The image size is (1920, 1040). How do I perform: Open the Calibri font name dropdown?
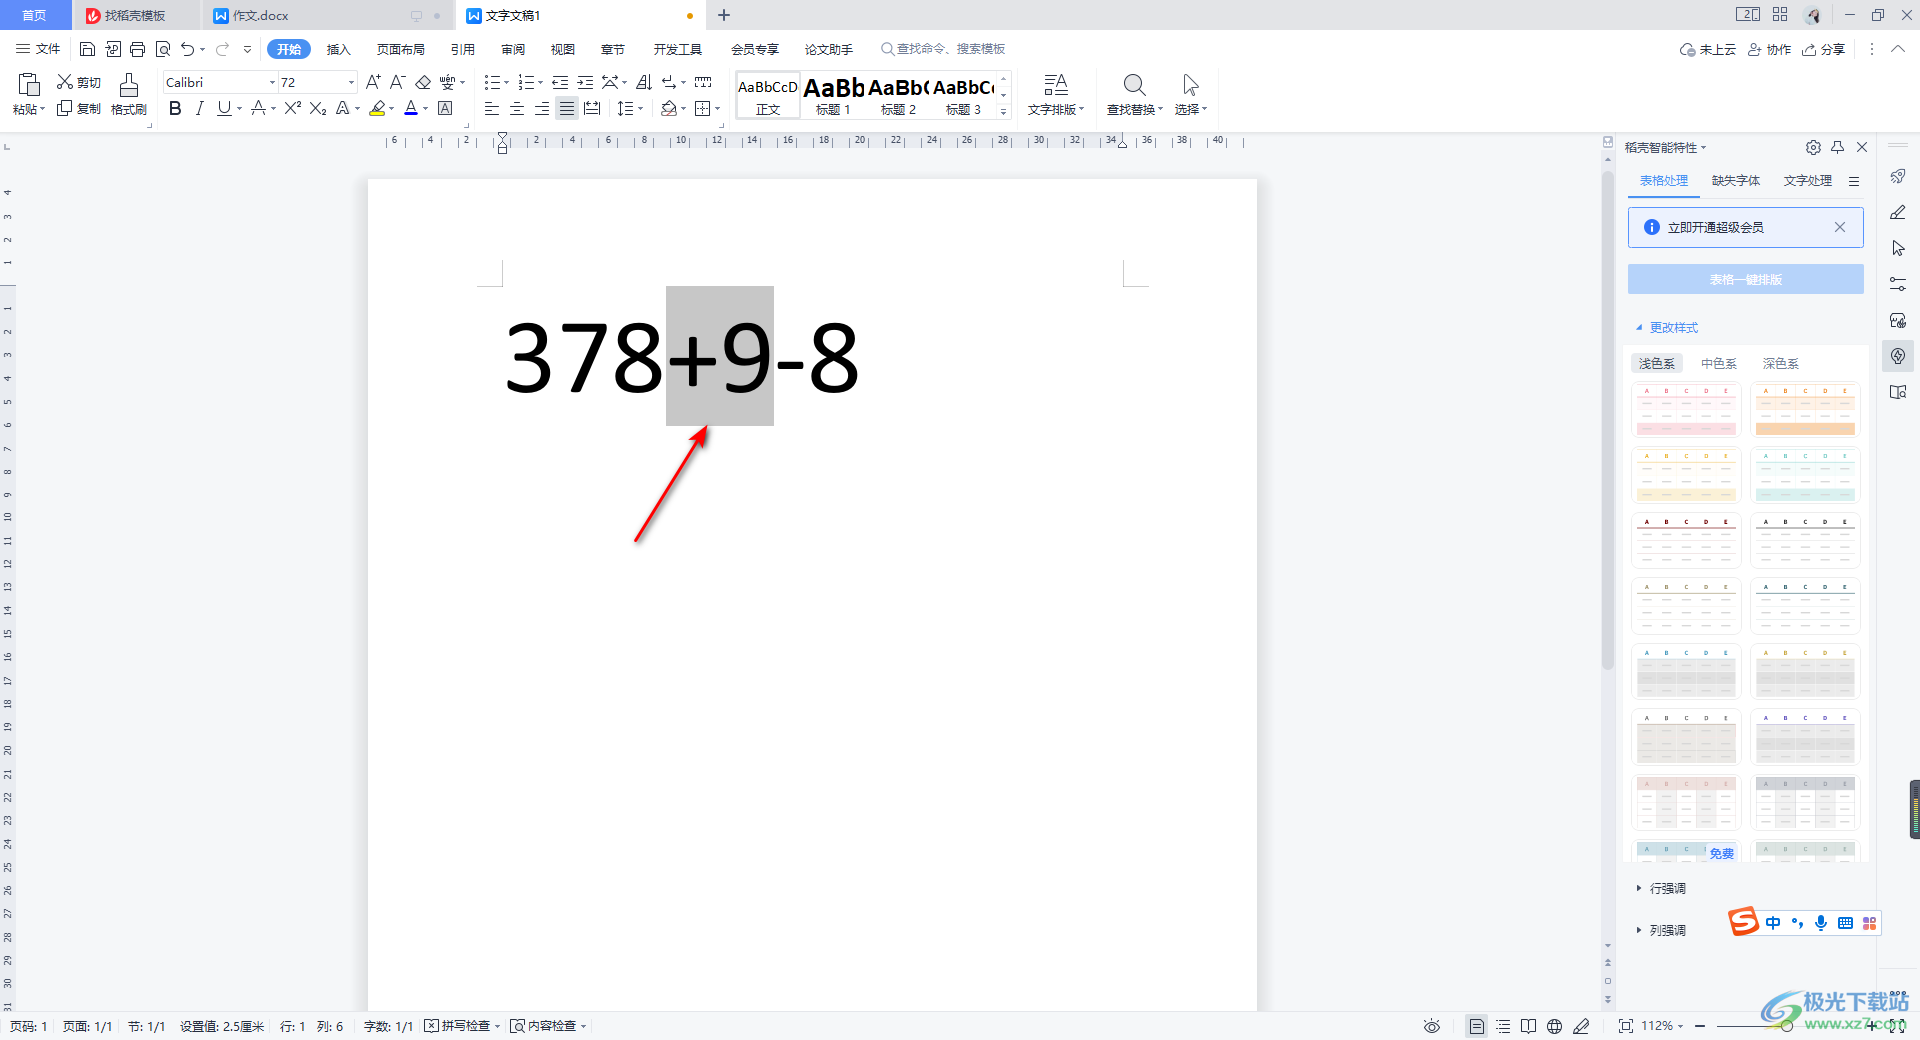point(272,82)
